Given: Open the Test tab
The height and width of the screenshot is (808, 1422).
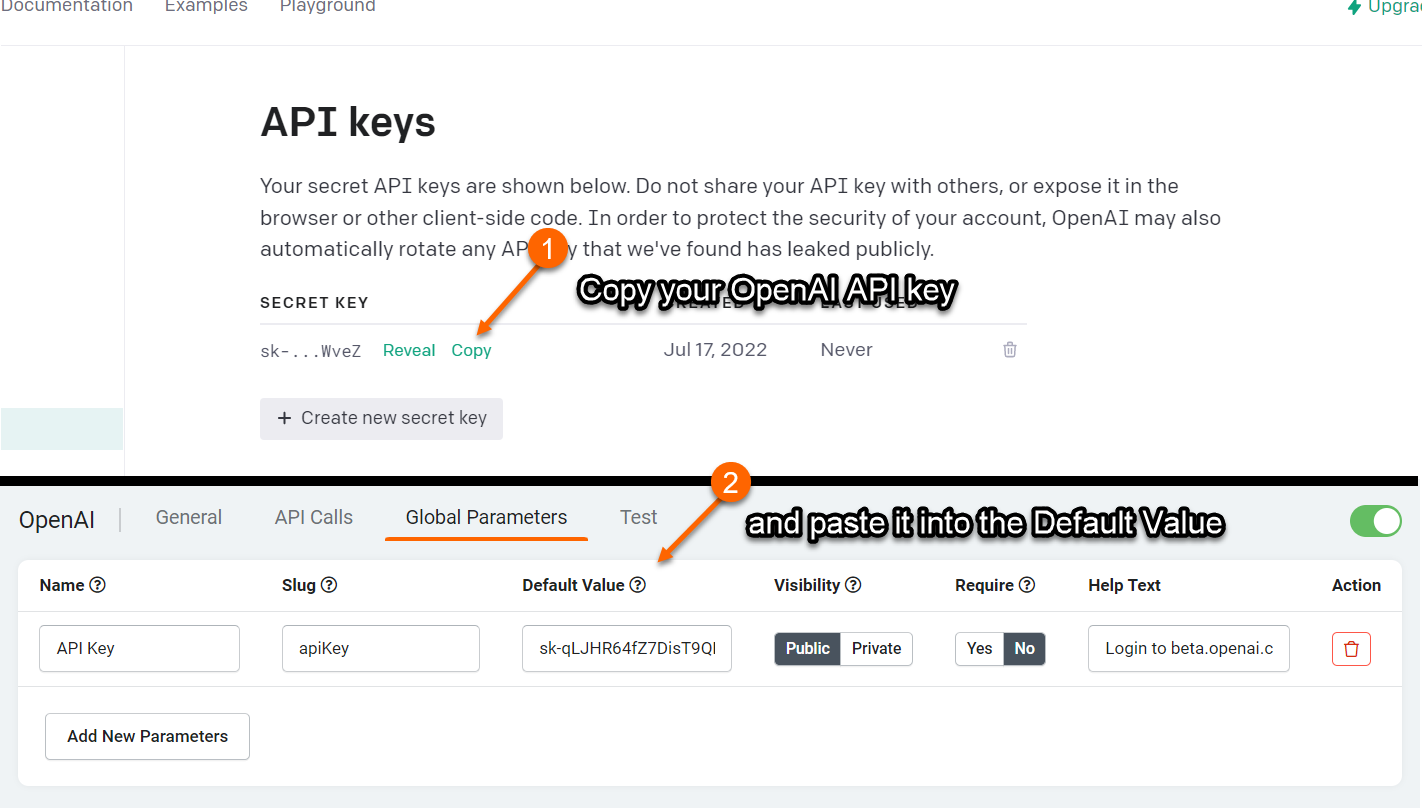Looking at the screenshot, I should [x=638, y=517].
